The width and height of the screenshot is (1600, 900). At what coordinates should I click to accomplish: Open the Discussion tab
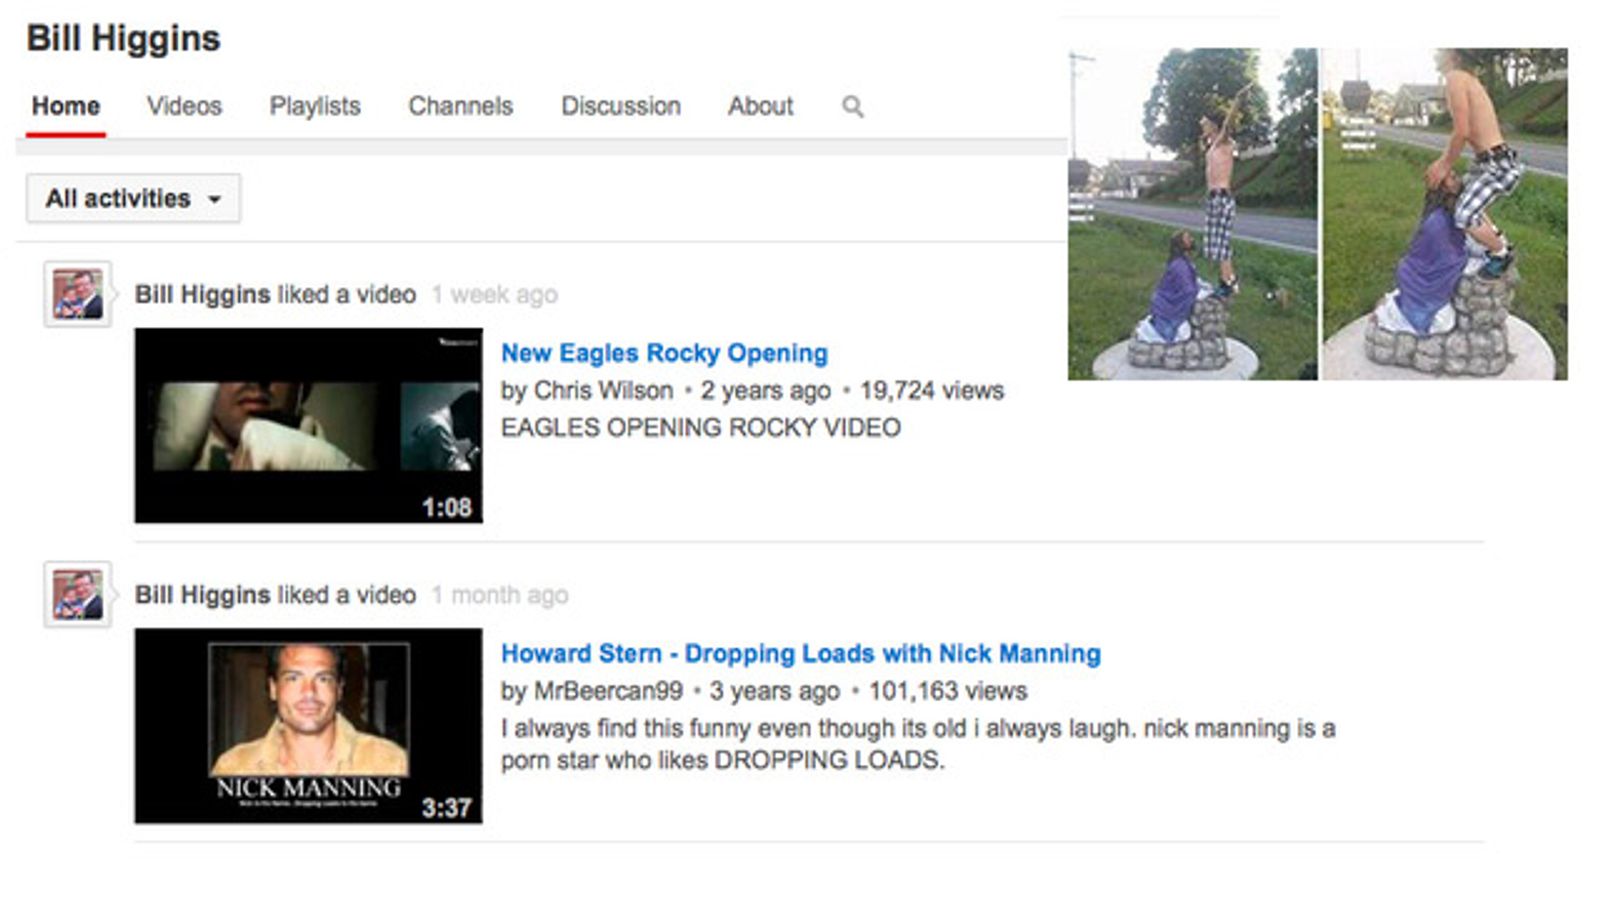[621, 106]
